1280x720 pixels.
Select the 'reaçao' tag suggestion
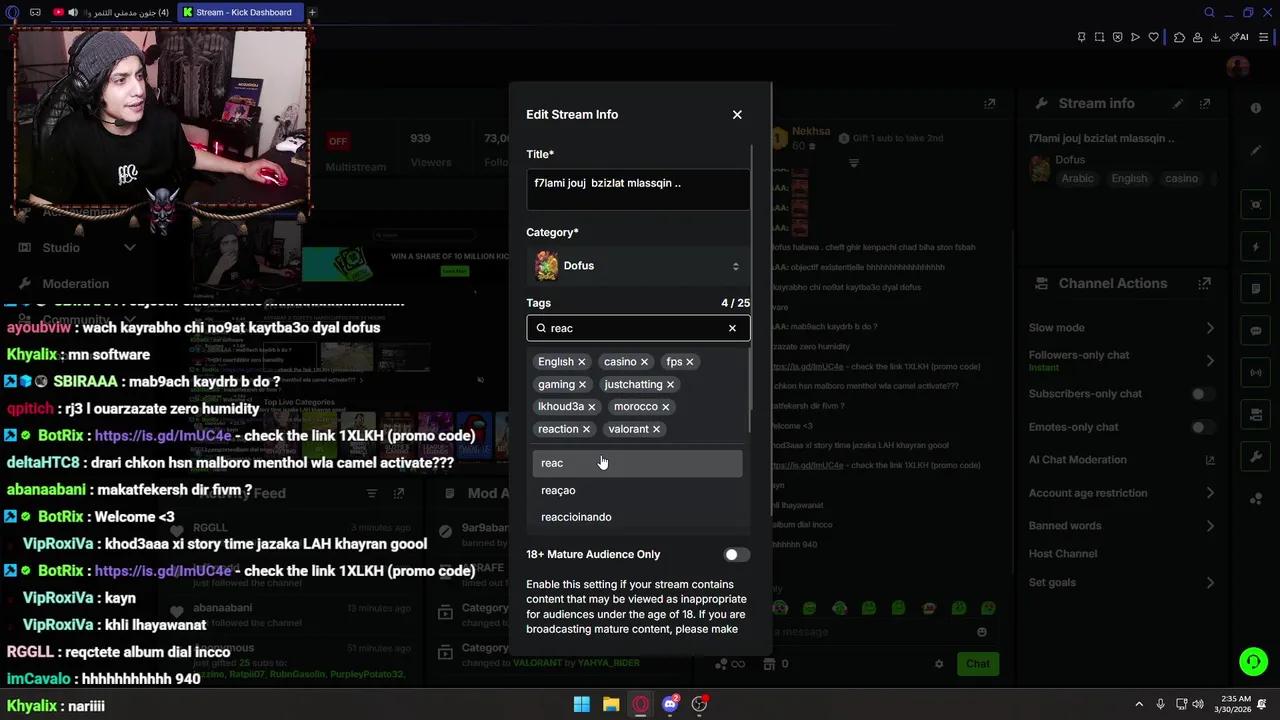(x=637, y=490)
